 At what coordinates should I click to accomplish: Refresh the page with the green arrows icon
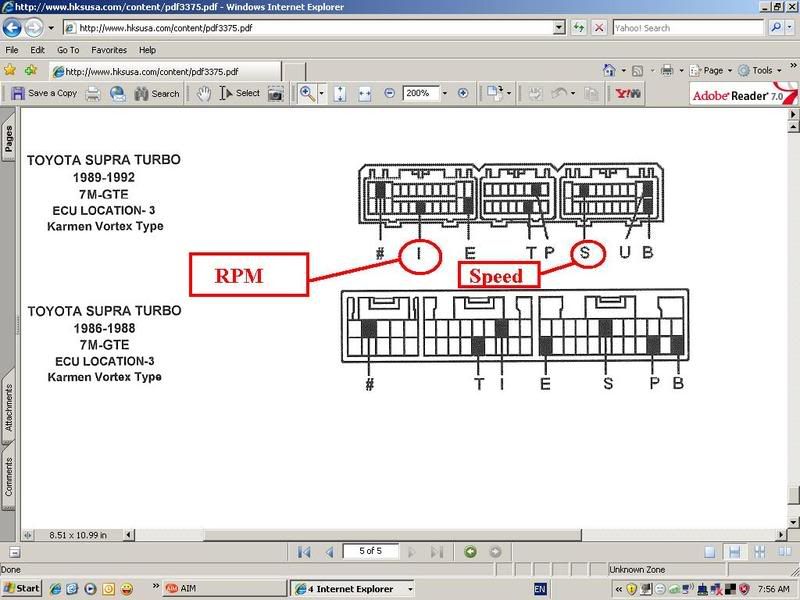coord(579,28)
